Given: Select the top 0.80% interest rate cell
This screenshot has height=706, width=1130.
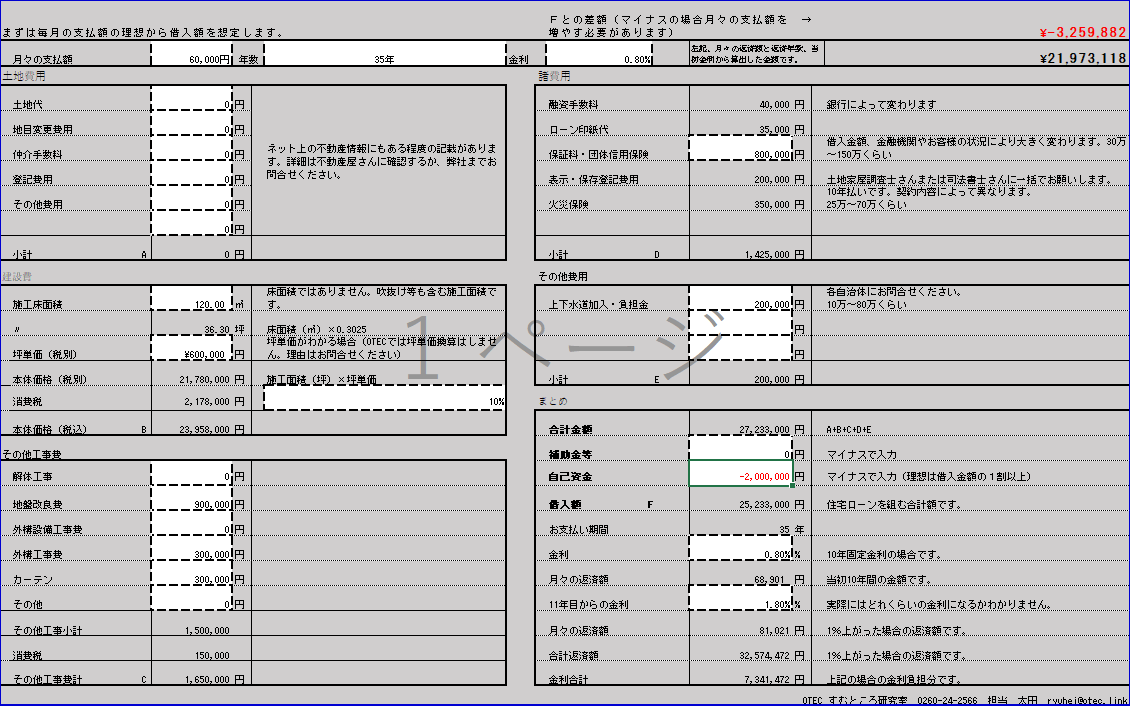Looking at the screenshot, I should coord(600,59).
